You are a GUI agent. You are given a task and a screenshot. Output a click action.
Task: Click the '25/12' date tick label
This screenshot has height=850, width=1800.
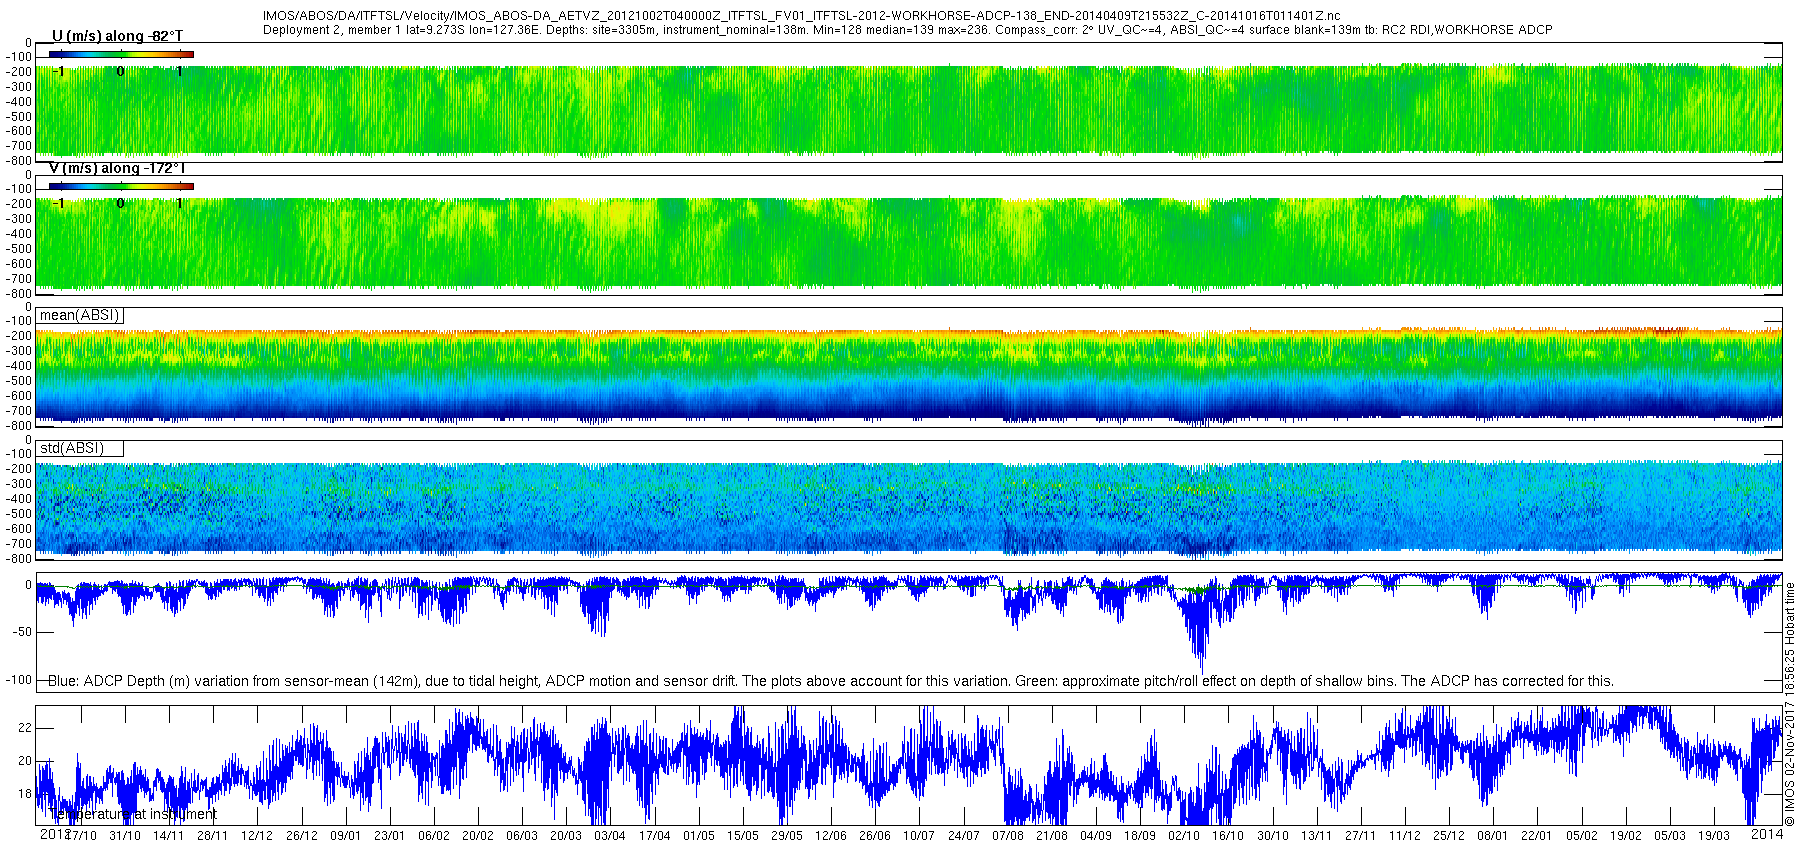(1449, 836)
